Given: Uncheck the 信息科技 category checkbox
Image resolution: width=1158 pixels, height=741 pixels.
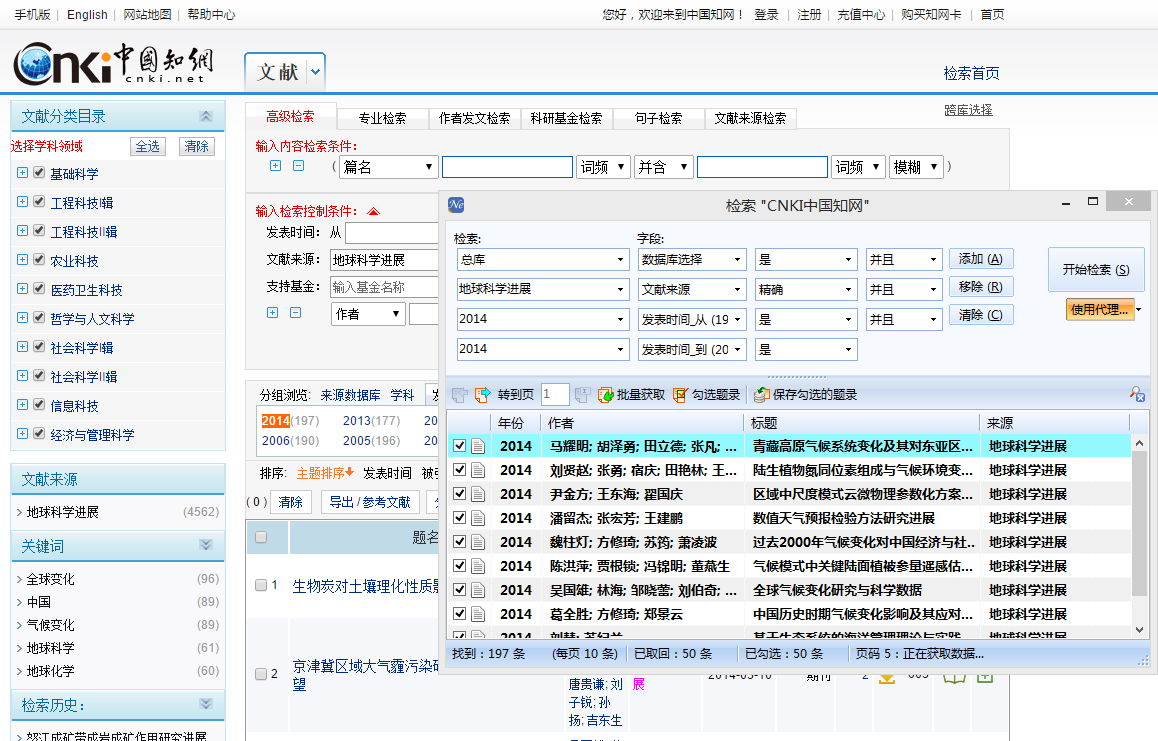Looking at the screenshot, I should [39, 405].
